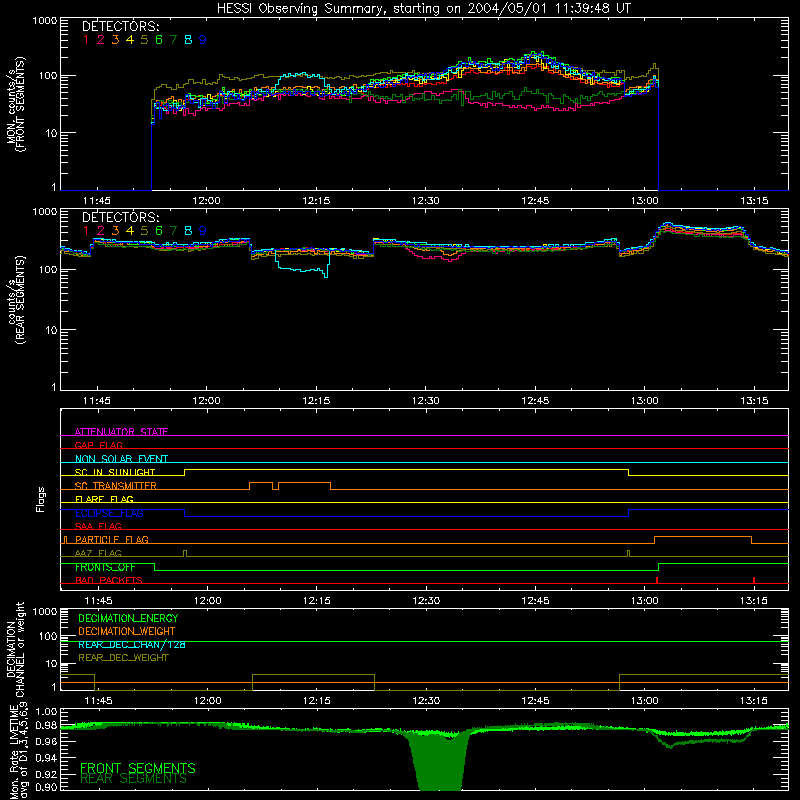This screenshot has height=800, width=800.
Task: Click the 13:00 tick label under rear segments plot
Action: [644, 401]
